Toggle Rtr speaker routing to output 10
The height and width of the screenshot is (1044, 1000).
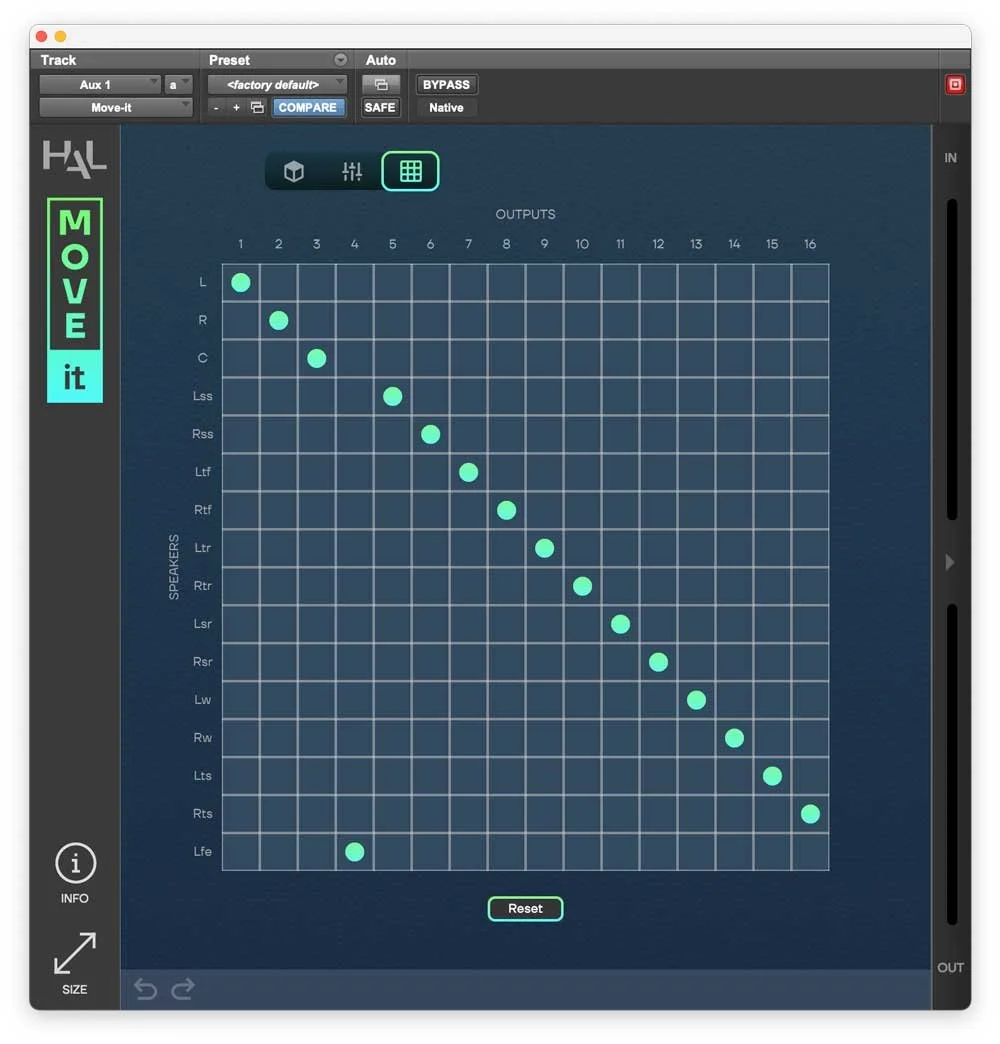(583, 586)
